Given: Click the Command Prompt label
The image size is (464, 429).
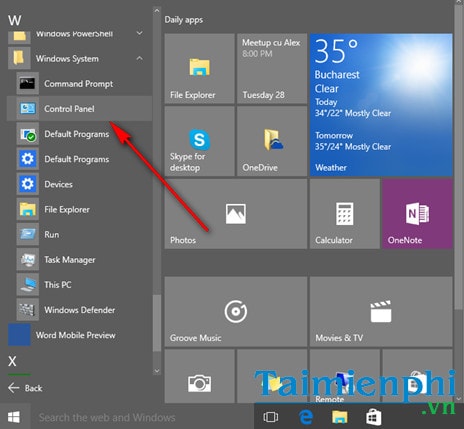Looking at the screenshot, I should pyautogui.click(x=79, y=84).
